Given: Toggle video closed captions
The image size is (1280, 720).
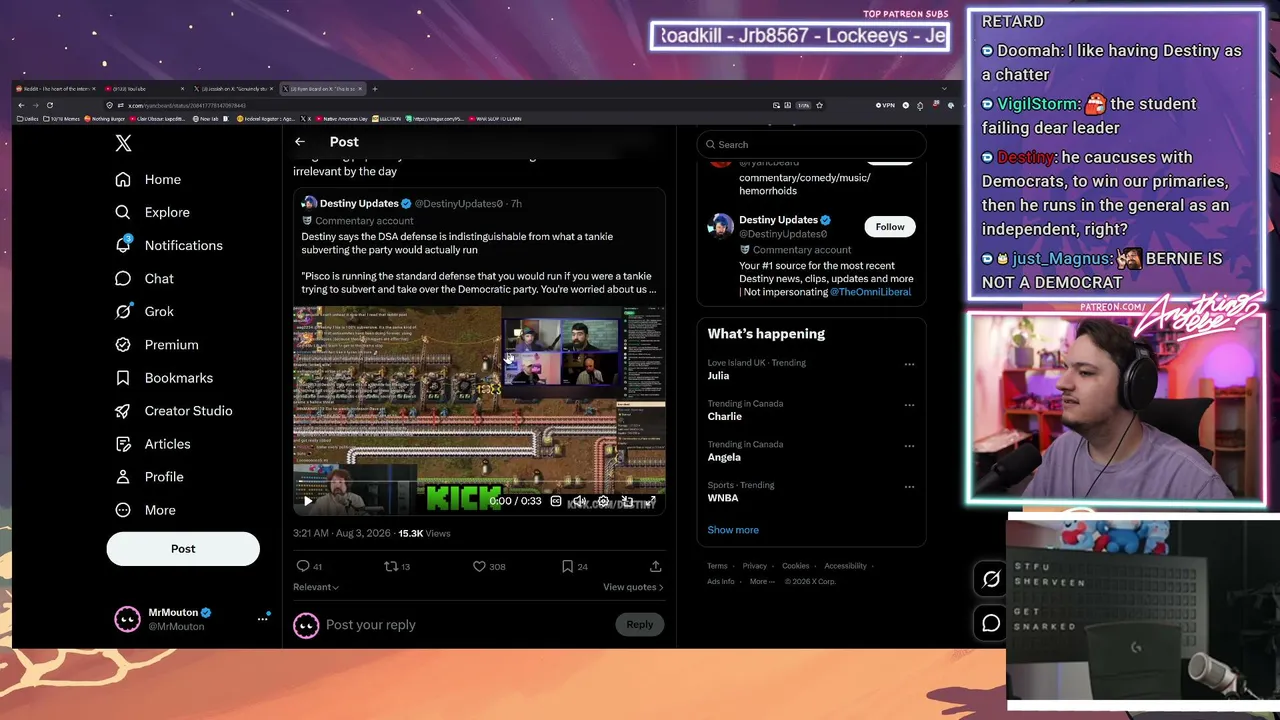Looking at the screenshot, I should 556,501.
